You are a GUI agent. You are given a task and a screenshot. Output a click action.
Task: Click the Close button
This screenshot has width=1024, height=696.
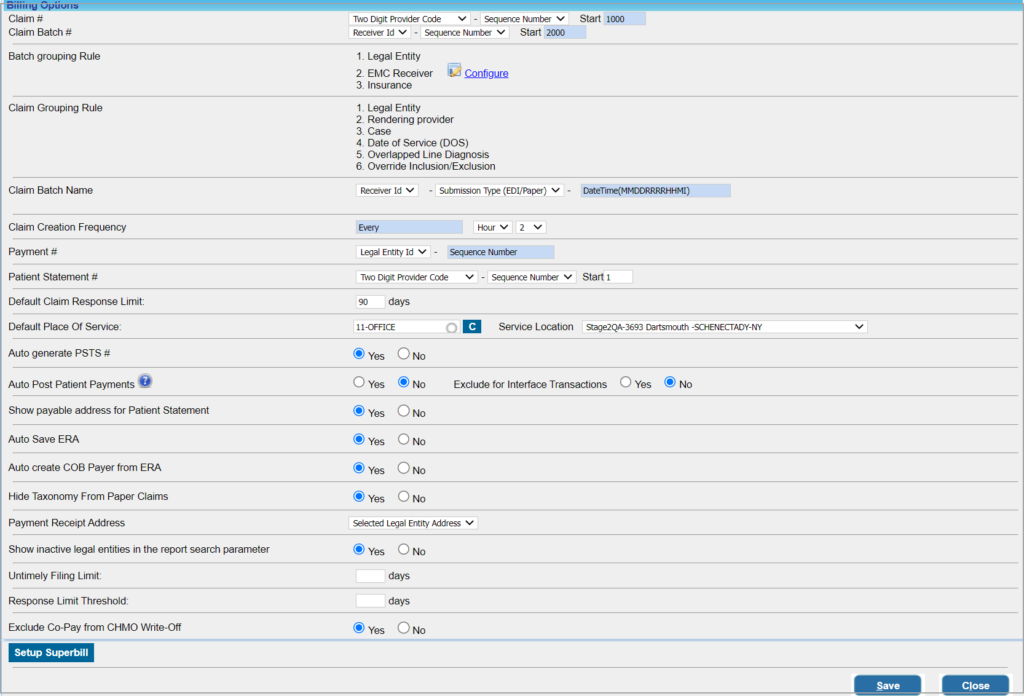coord(975,685)
